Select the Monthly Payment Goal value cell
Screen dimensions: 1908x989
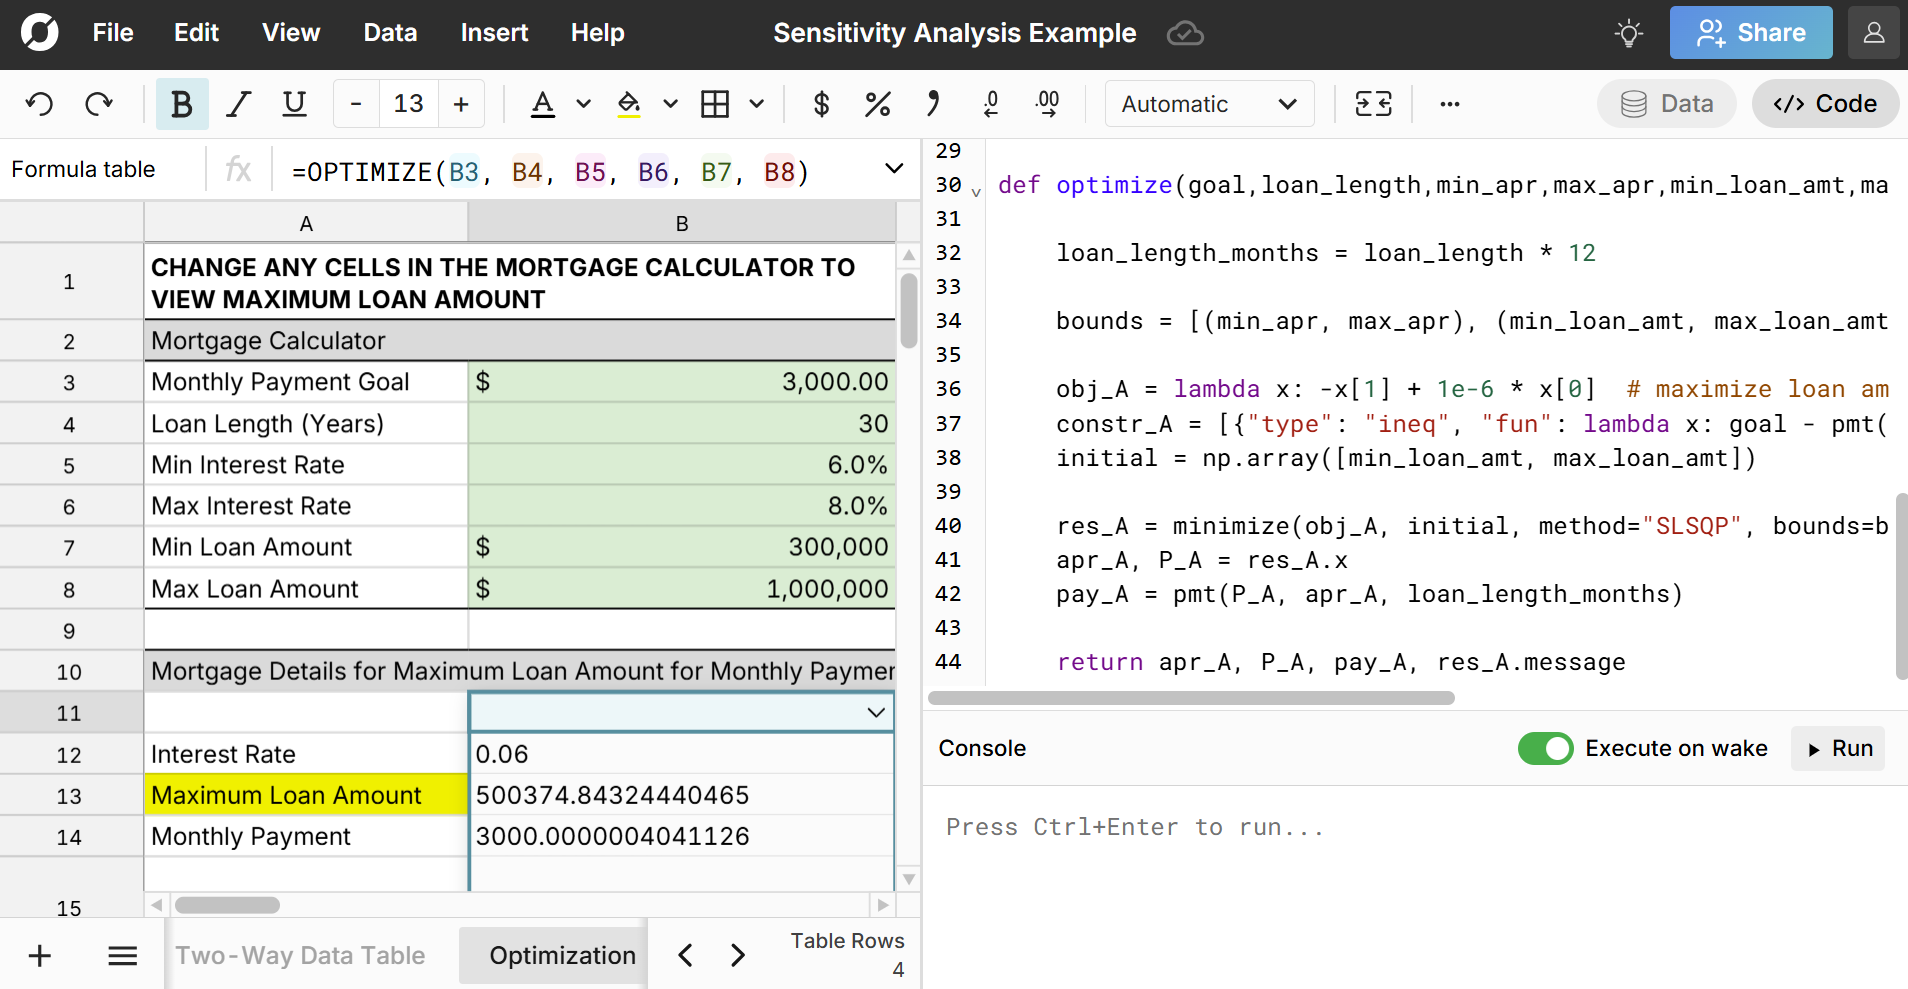(681, 382)
